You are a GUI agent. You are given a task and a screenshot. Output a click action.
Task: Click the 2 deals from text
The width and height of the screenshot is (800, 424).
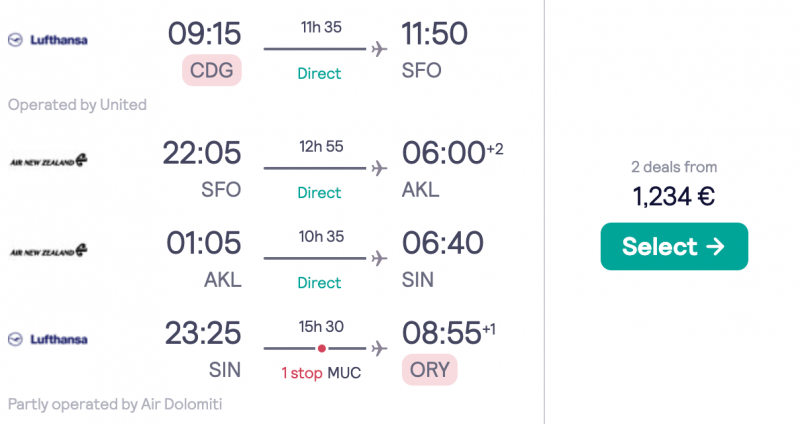(674, 167)
